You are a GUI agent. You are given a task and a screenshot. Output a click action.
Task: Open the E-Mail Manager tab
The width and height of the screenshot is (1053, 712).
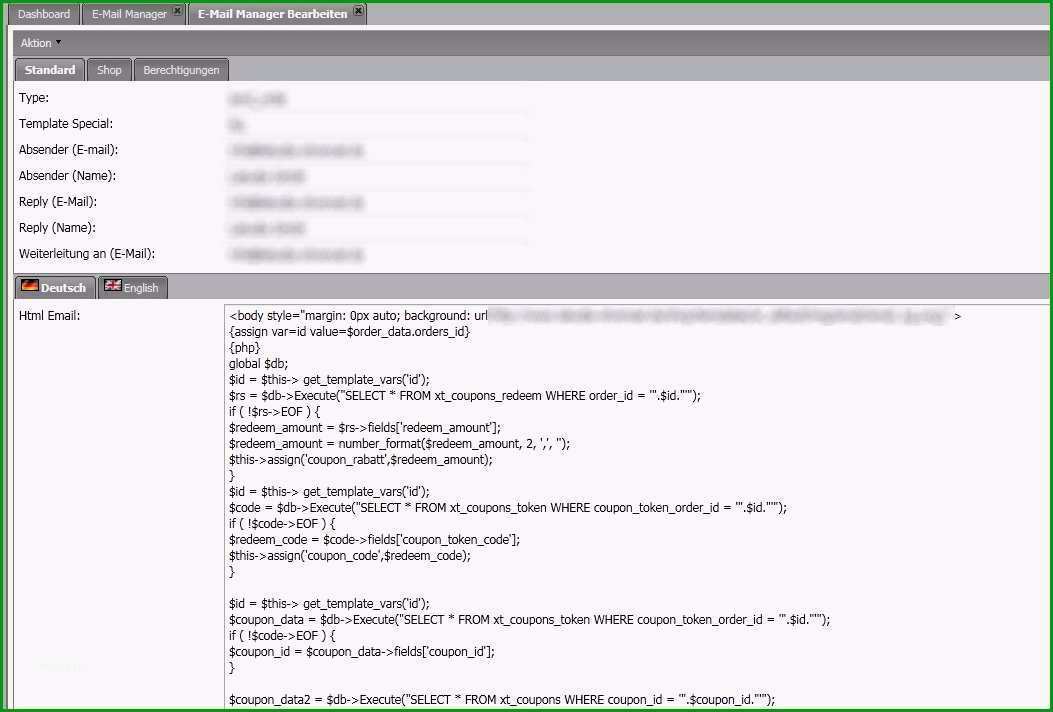(129, 14)
